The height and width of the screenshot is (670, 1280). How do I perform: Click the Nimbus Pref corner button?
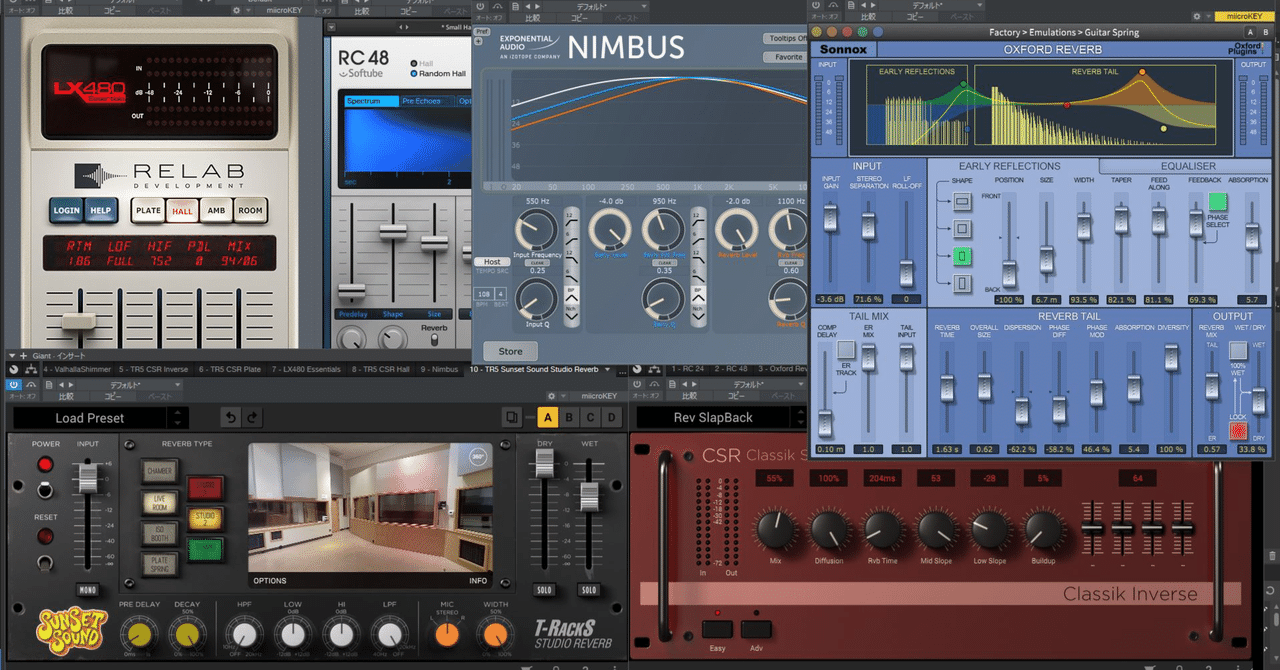(481, 31)
